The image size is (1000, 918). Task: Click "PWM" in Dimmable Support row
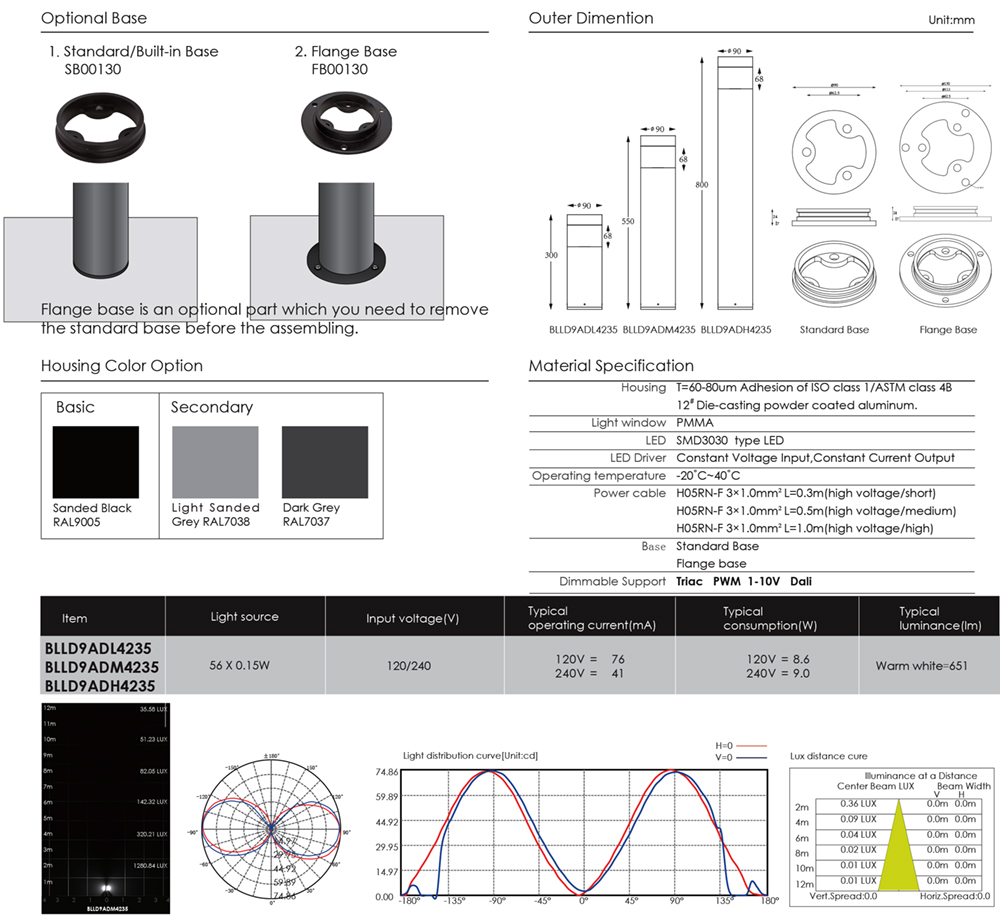[727, 581]
